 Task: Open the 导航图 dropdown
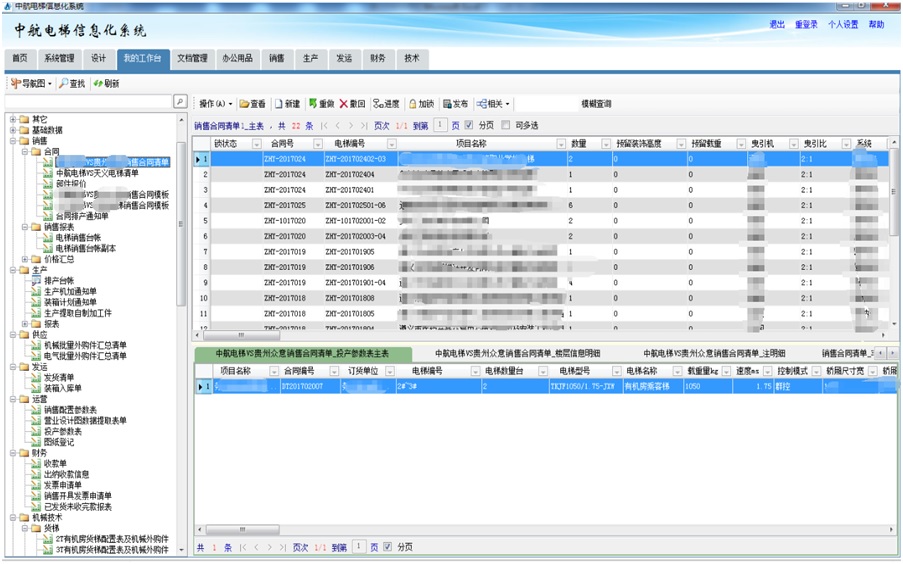coord(31,84)
